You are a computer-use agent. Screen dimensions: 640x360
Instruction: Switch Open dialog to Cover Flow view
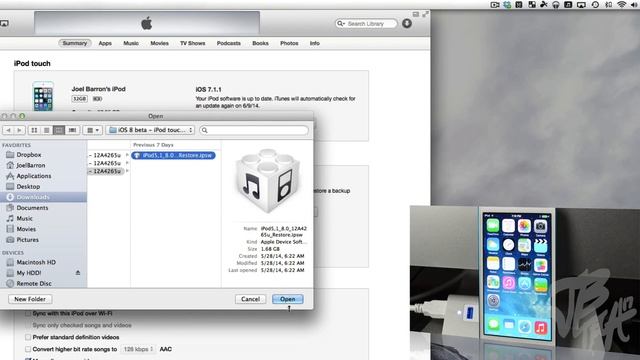[x=72, y=130]
